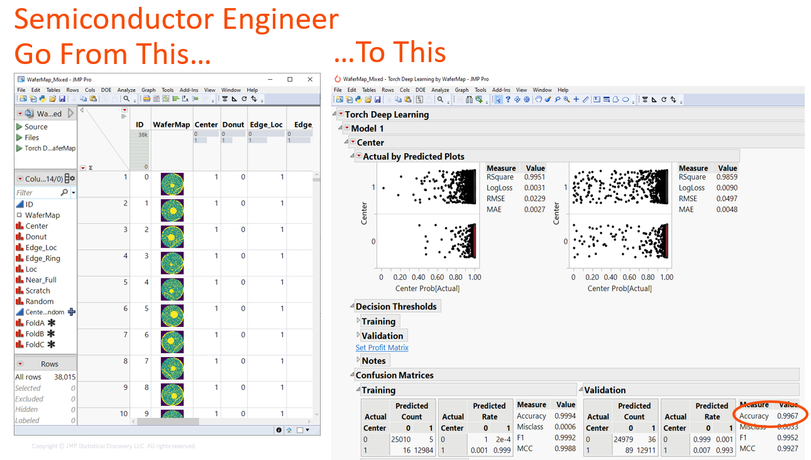
Task: Select the Edge_Ring column in columns list
Action: tap(42, 258)
